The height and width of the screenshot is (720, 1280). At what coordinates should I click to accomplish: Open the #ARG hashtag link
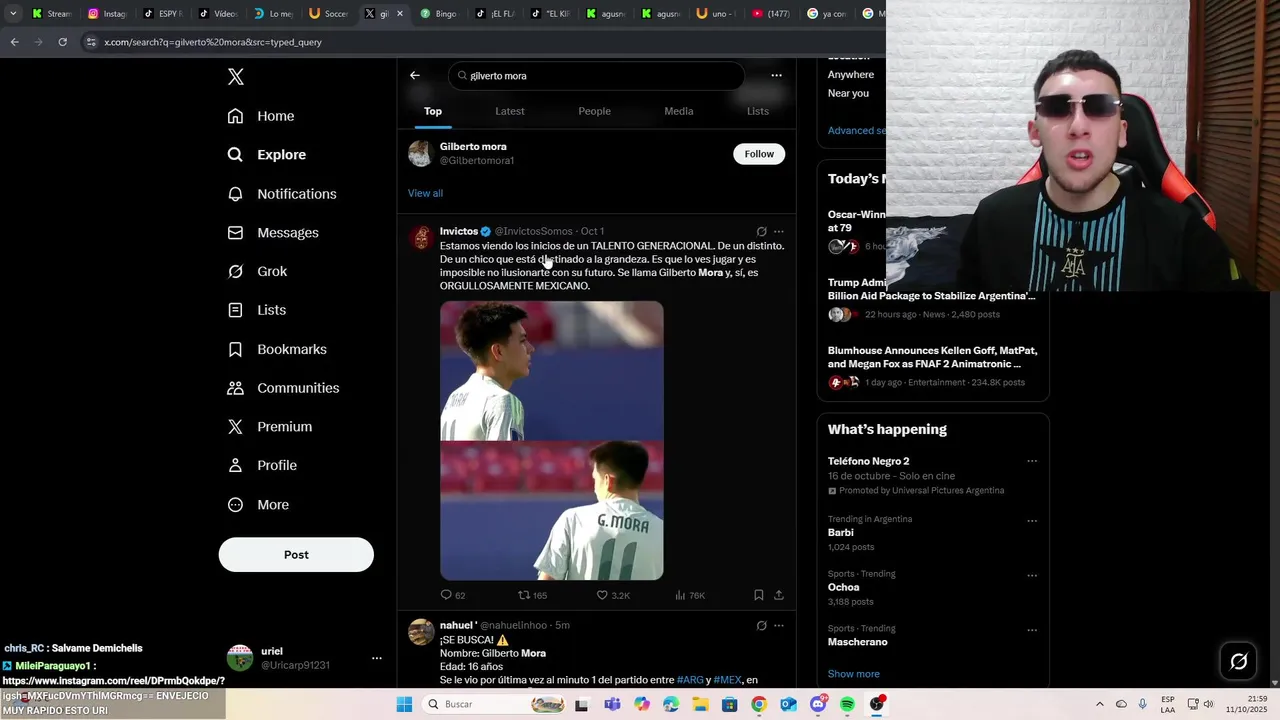[691, 680]
